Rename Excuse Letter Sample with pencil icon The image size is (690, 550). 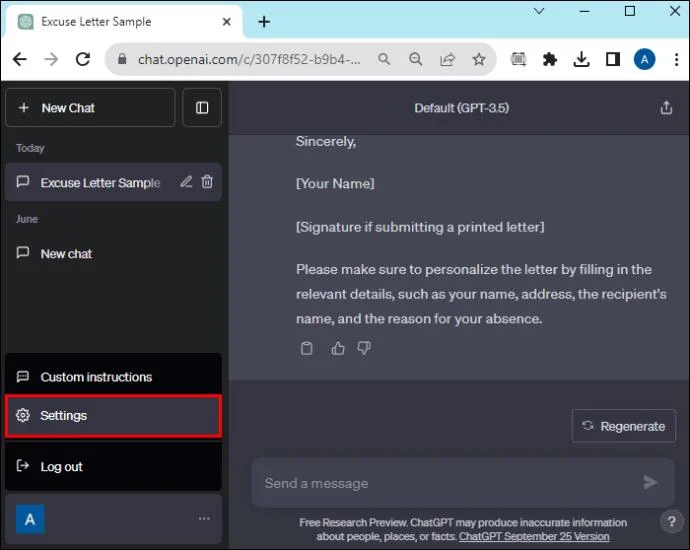(x=186, y=182)
